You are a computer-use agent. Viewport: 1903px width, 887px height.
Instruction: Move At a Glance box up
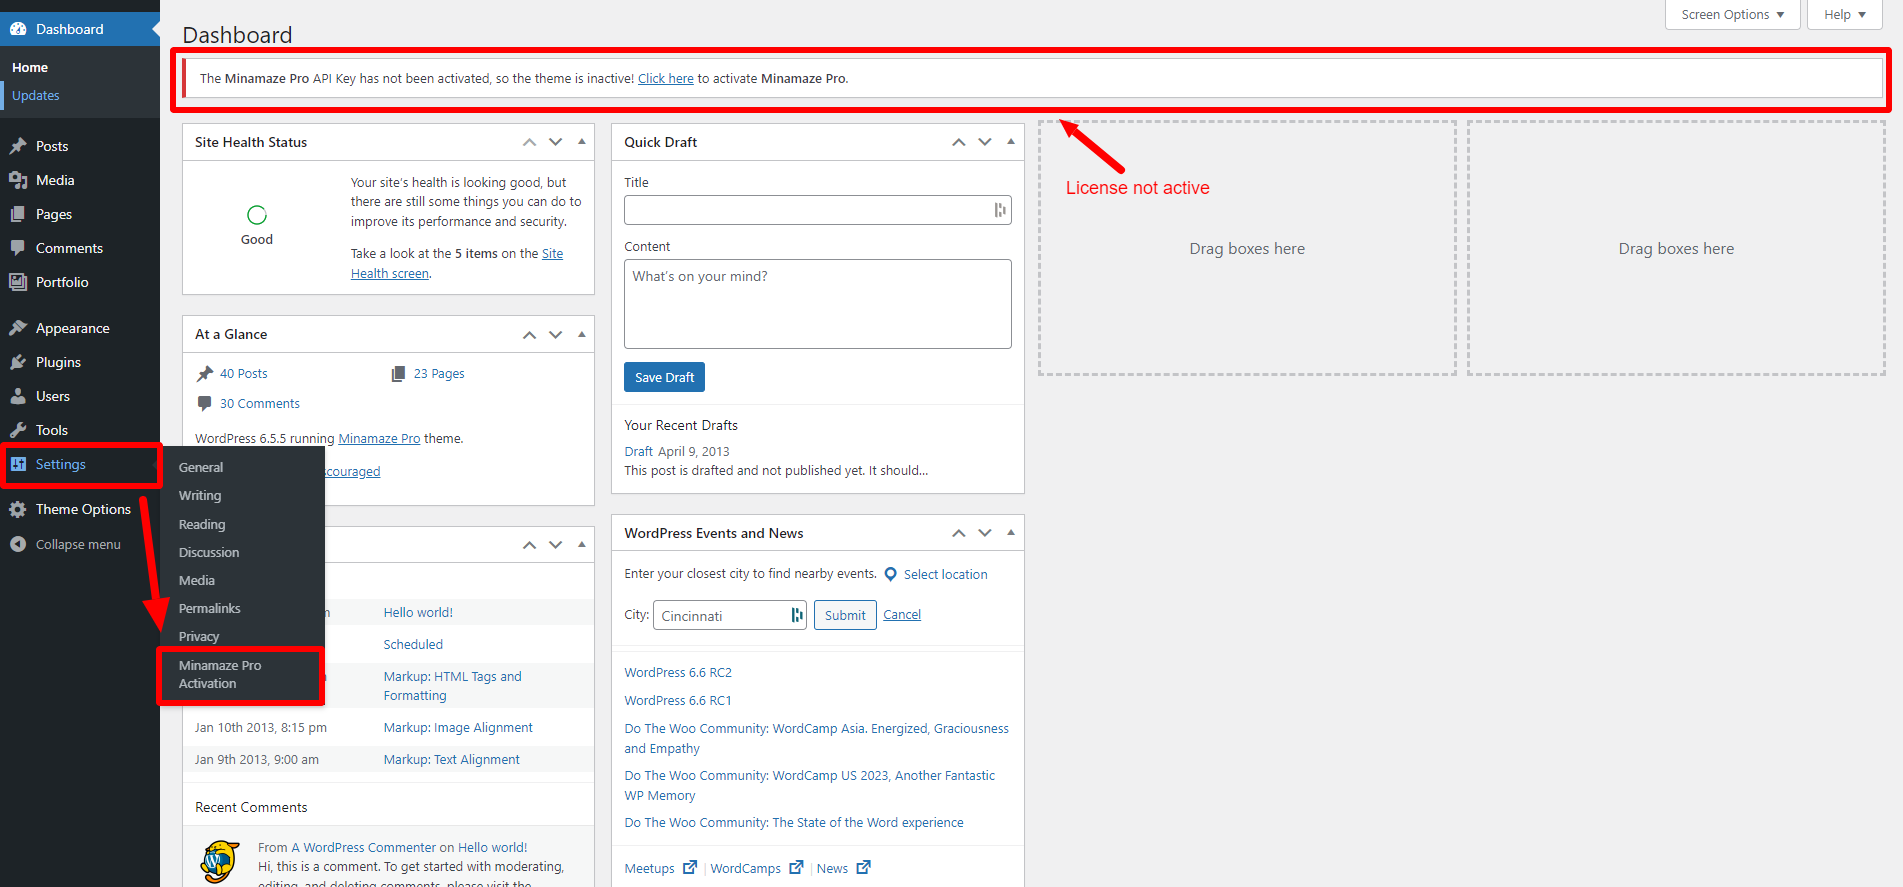[530, 334]
